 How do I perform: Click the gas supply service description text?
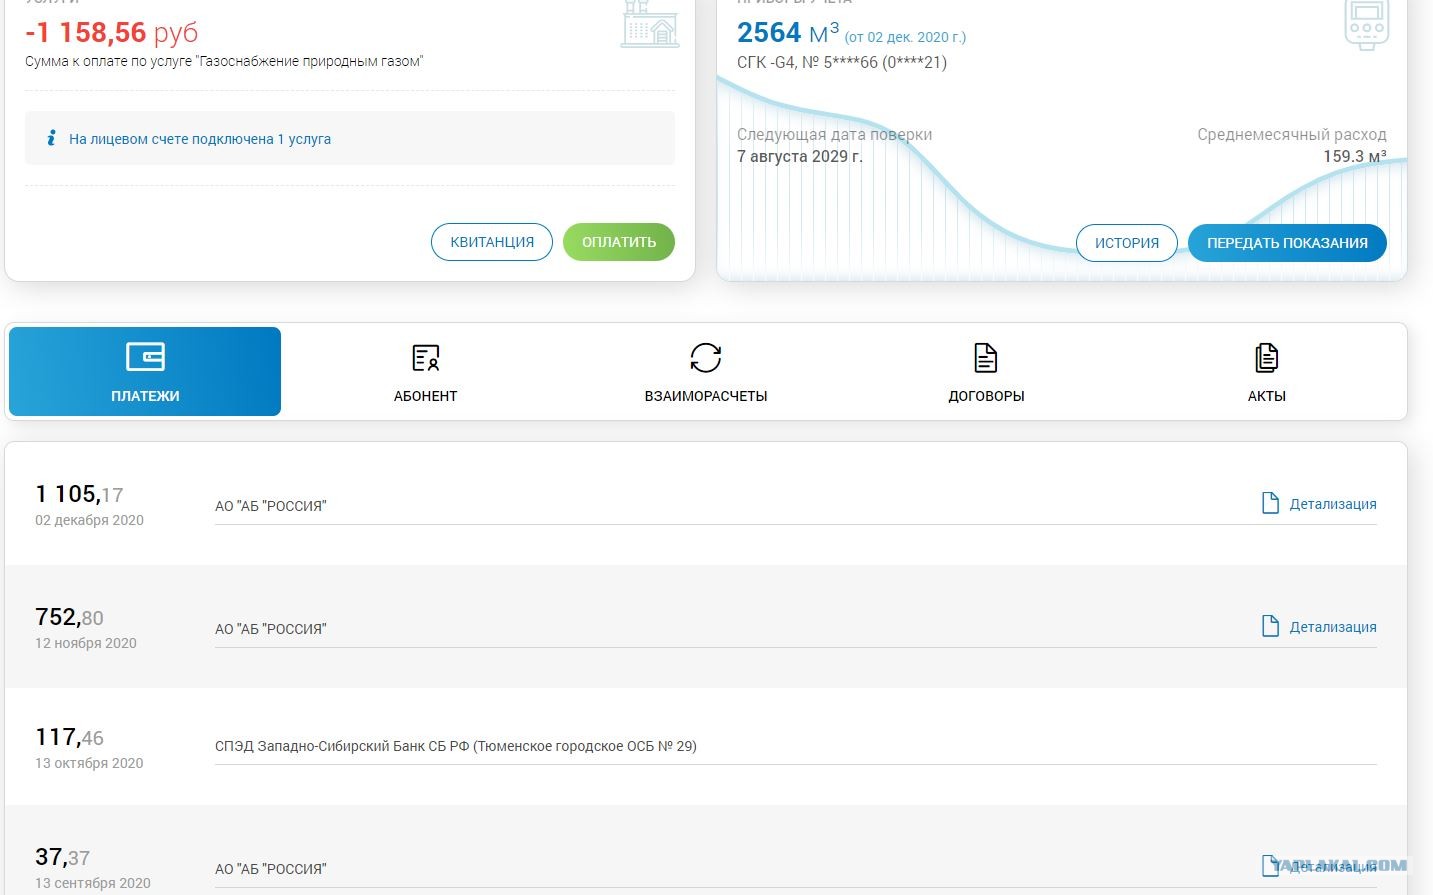click(x=224, y=61)
